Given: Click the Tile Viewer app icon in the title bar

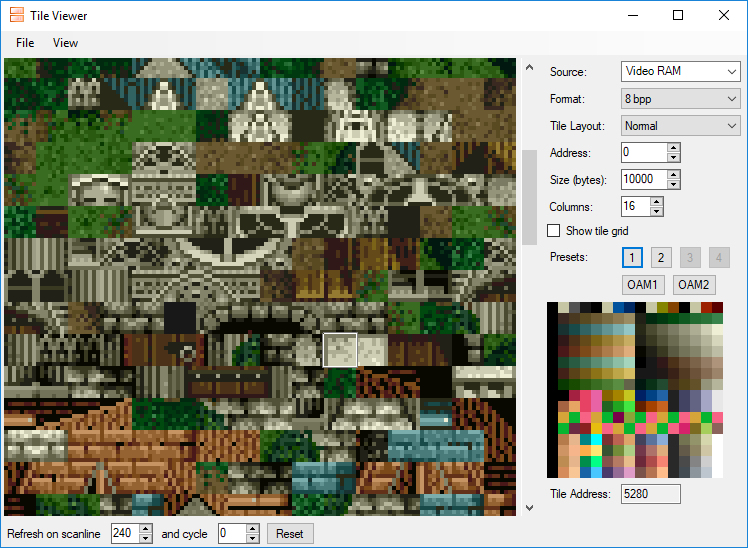Looking at the screenshot, I should click(x=17, y=15).
